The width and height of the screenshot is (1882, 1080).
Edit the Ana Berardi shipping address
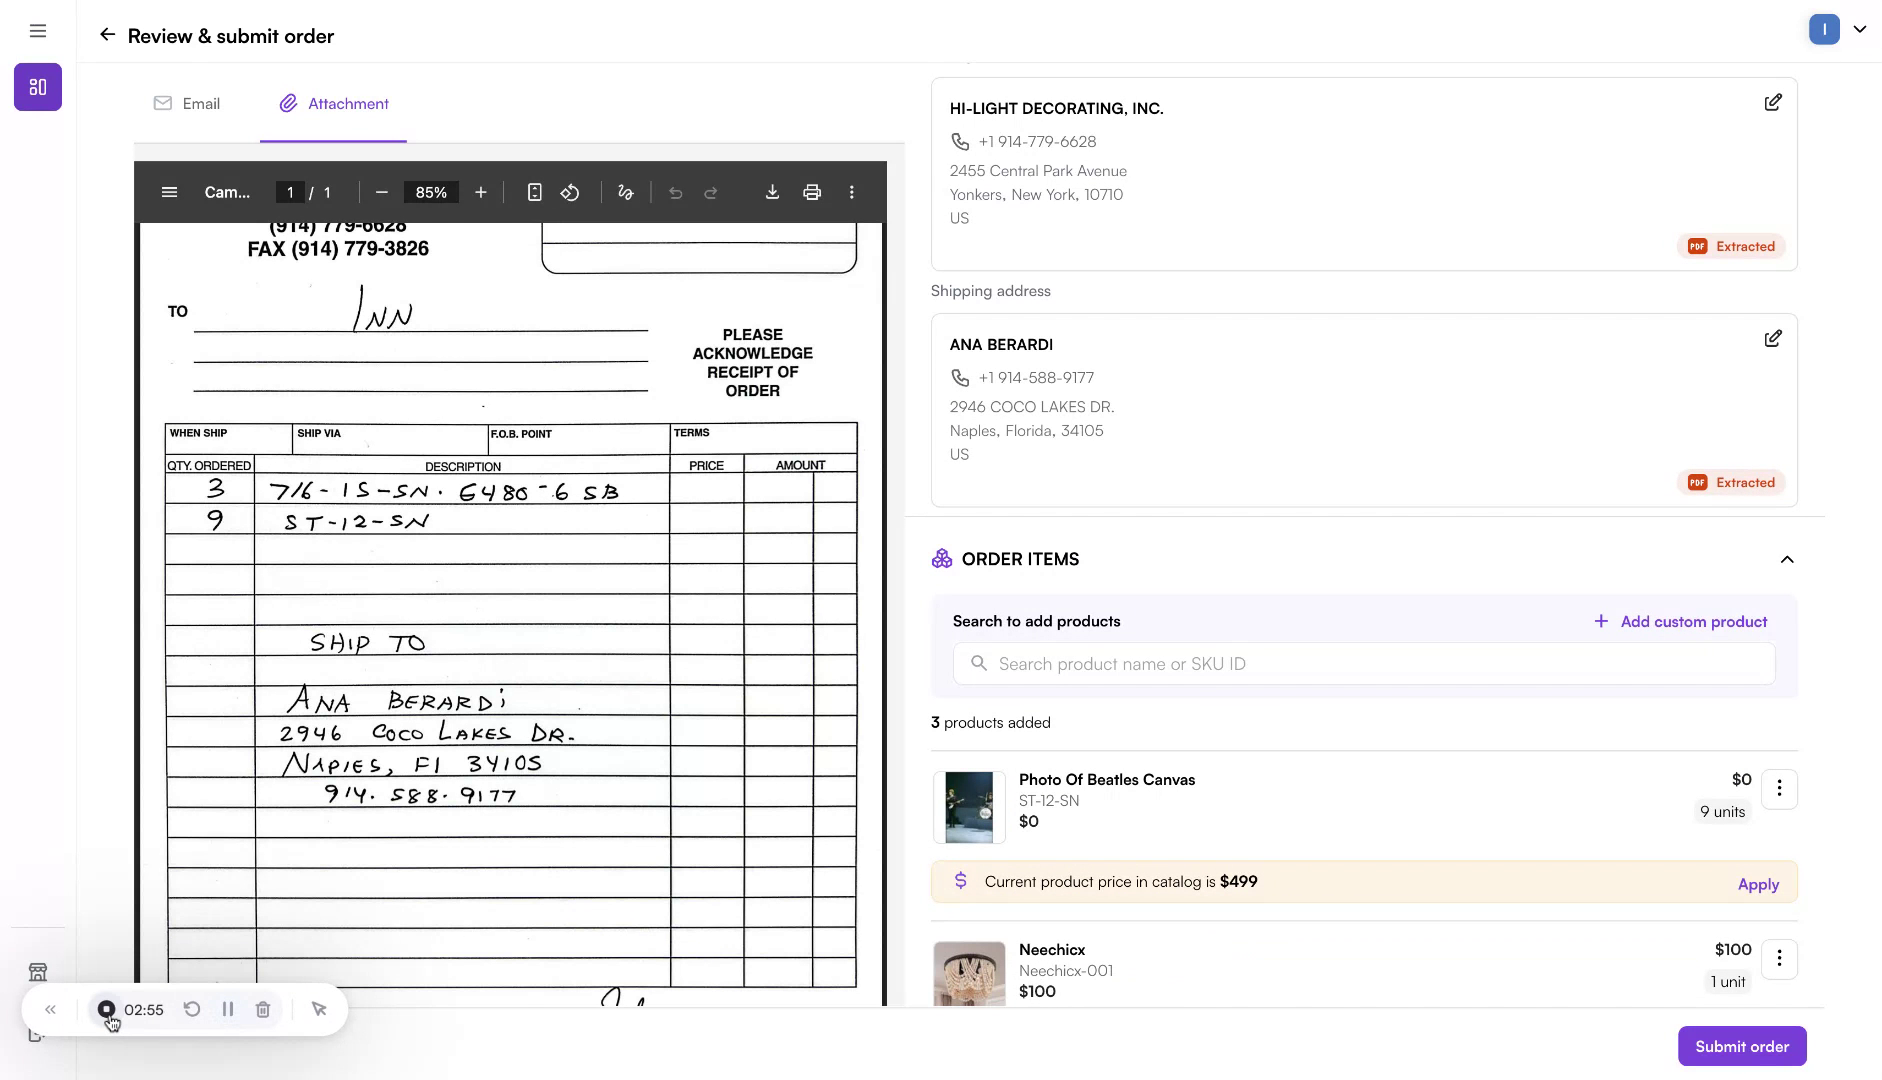pyautogui.click(x=1773, y=338)
